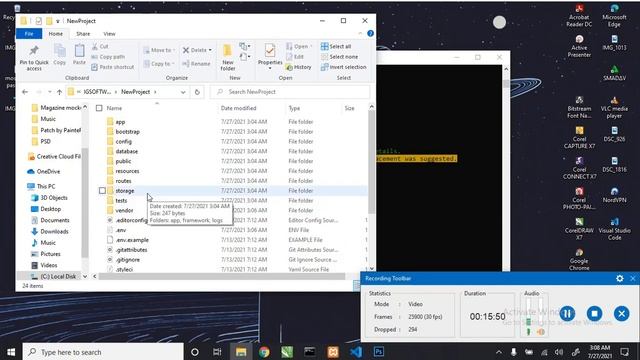
Task: Collapse the ribbon with the chevron
Action: tap(360, 33)
